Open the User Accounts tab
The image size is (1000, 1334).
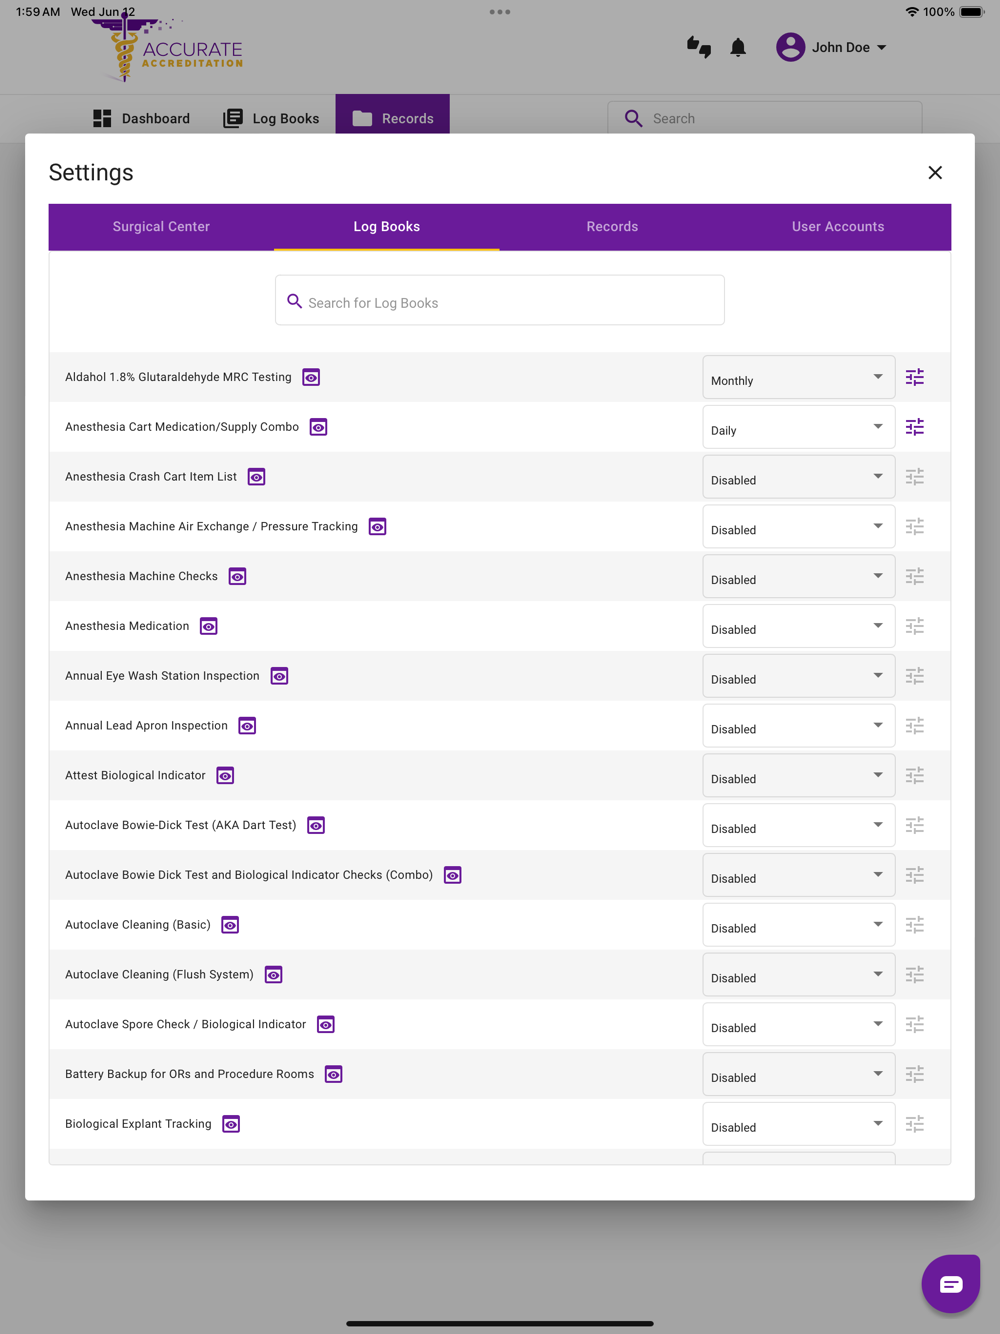click(x=838, y=227)
